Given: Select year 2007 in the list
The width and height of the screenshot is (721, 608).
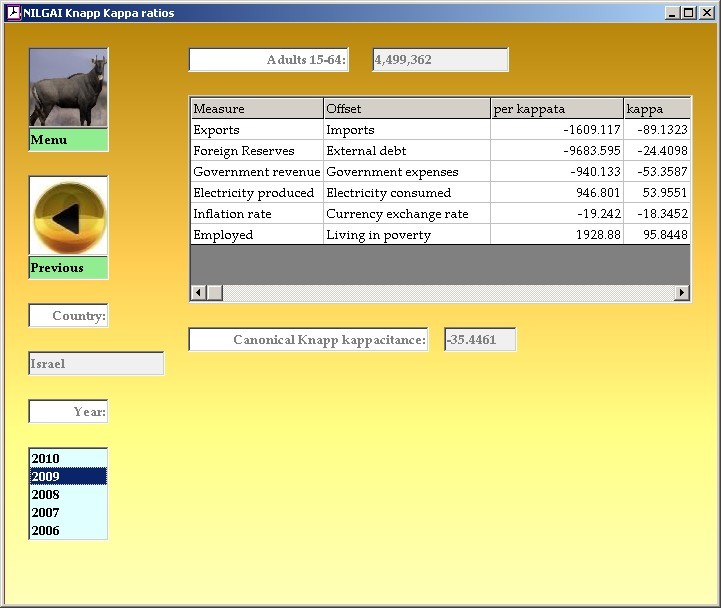Looking at the screenshot, I should 67,513.
